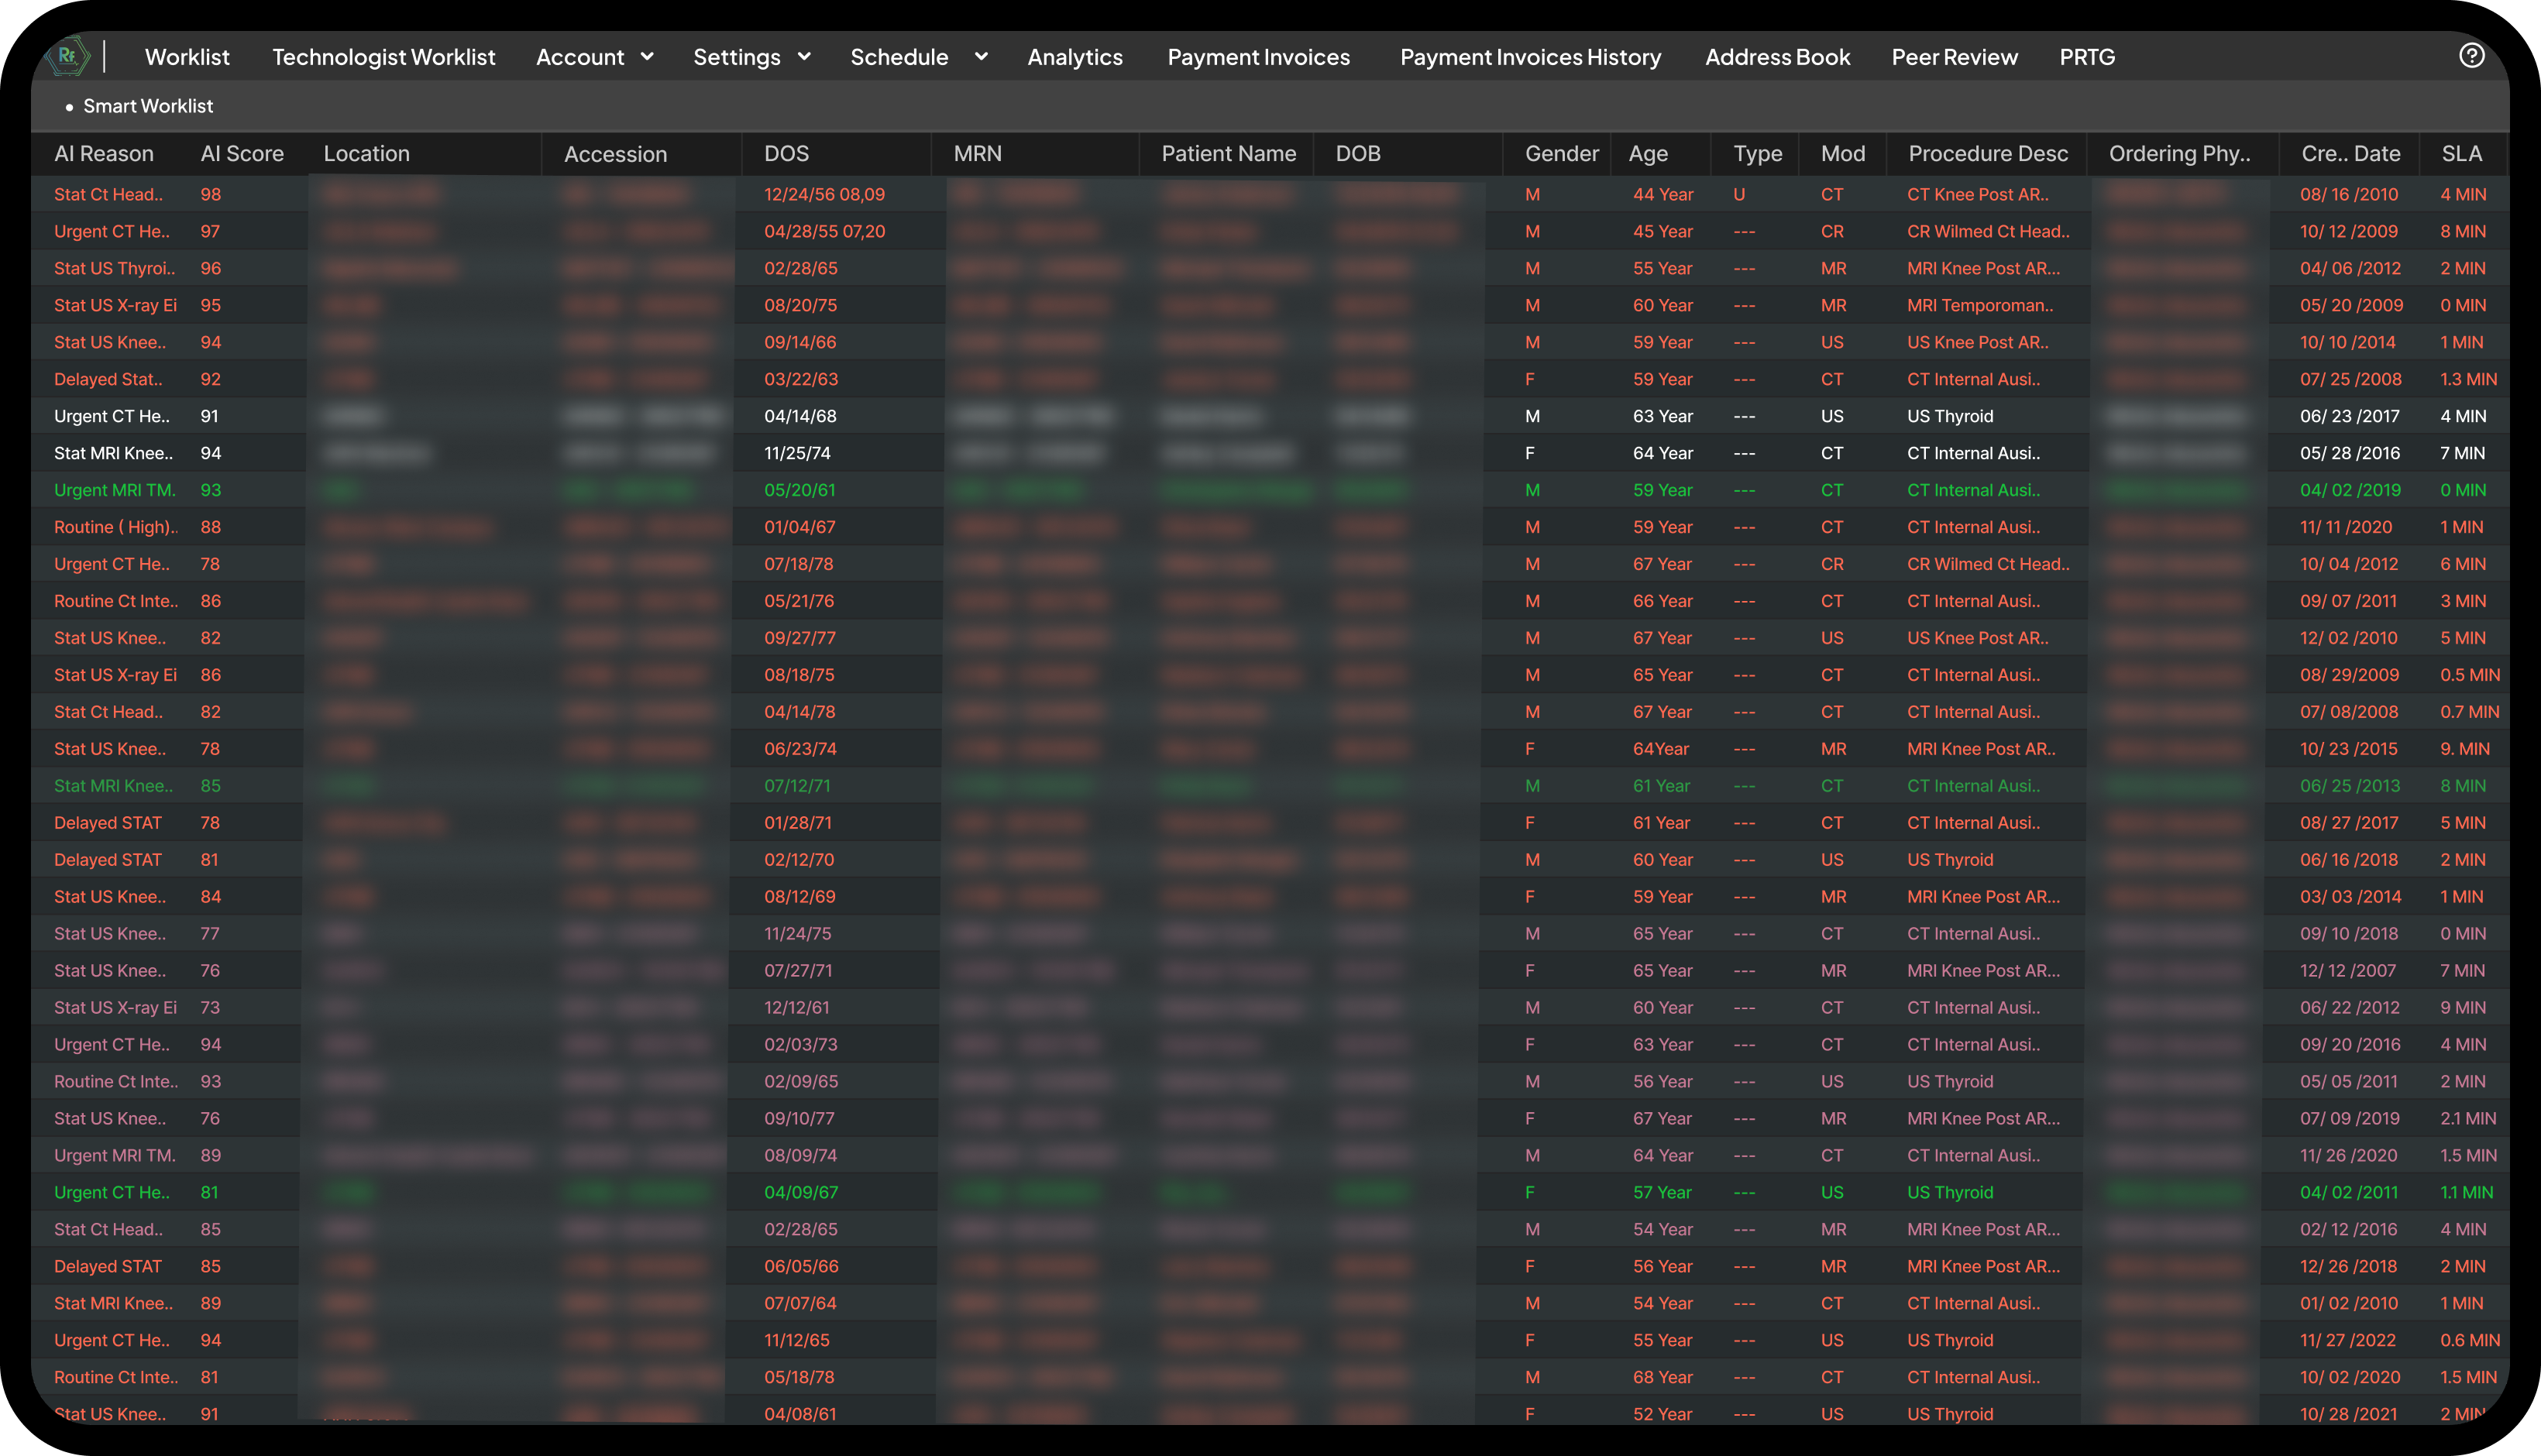Image resolution: width=2541 pixels, height=1456 pixels.
Task: Open Payment Invoices History
Action: click(1530, 57)
